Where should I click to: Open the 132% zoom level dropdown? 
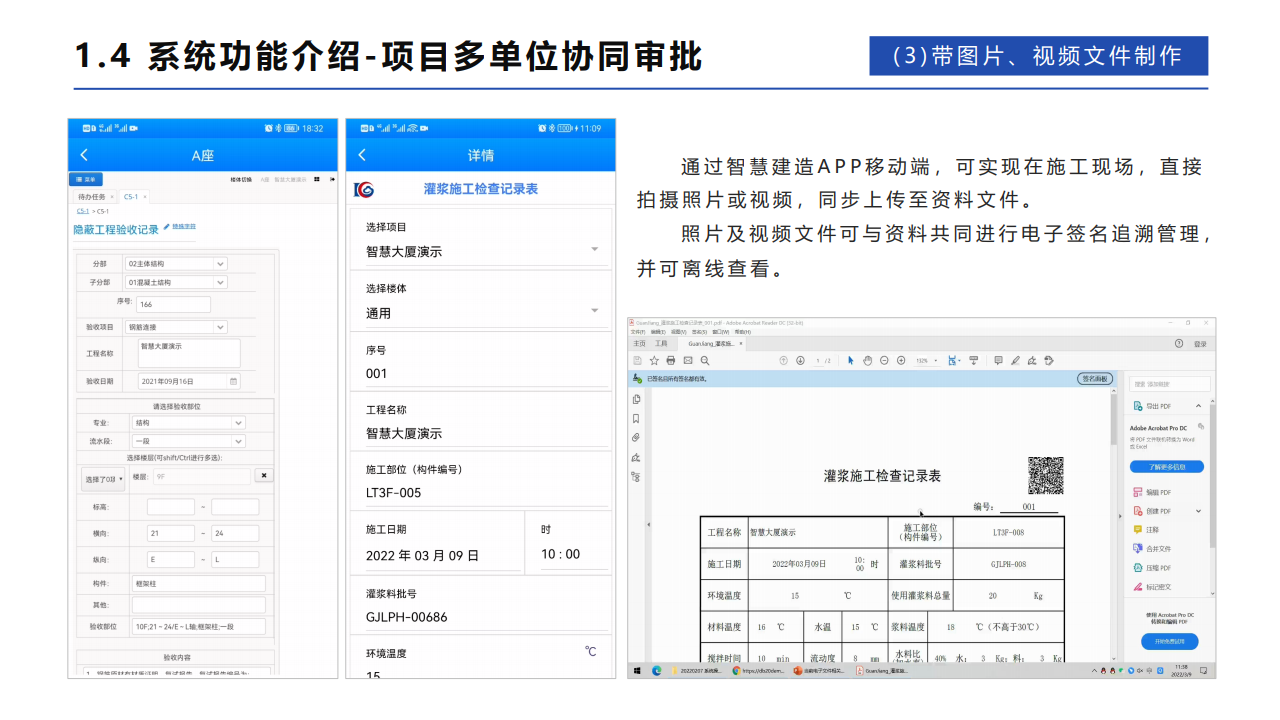coord(926,360)
